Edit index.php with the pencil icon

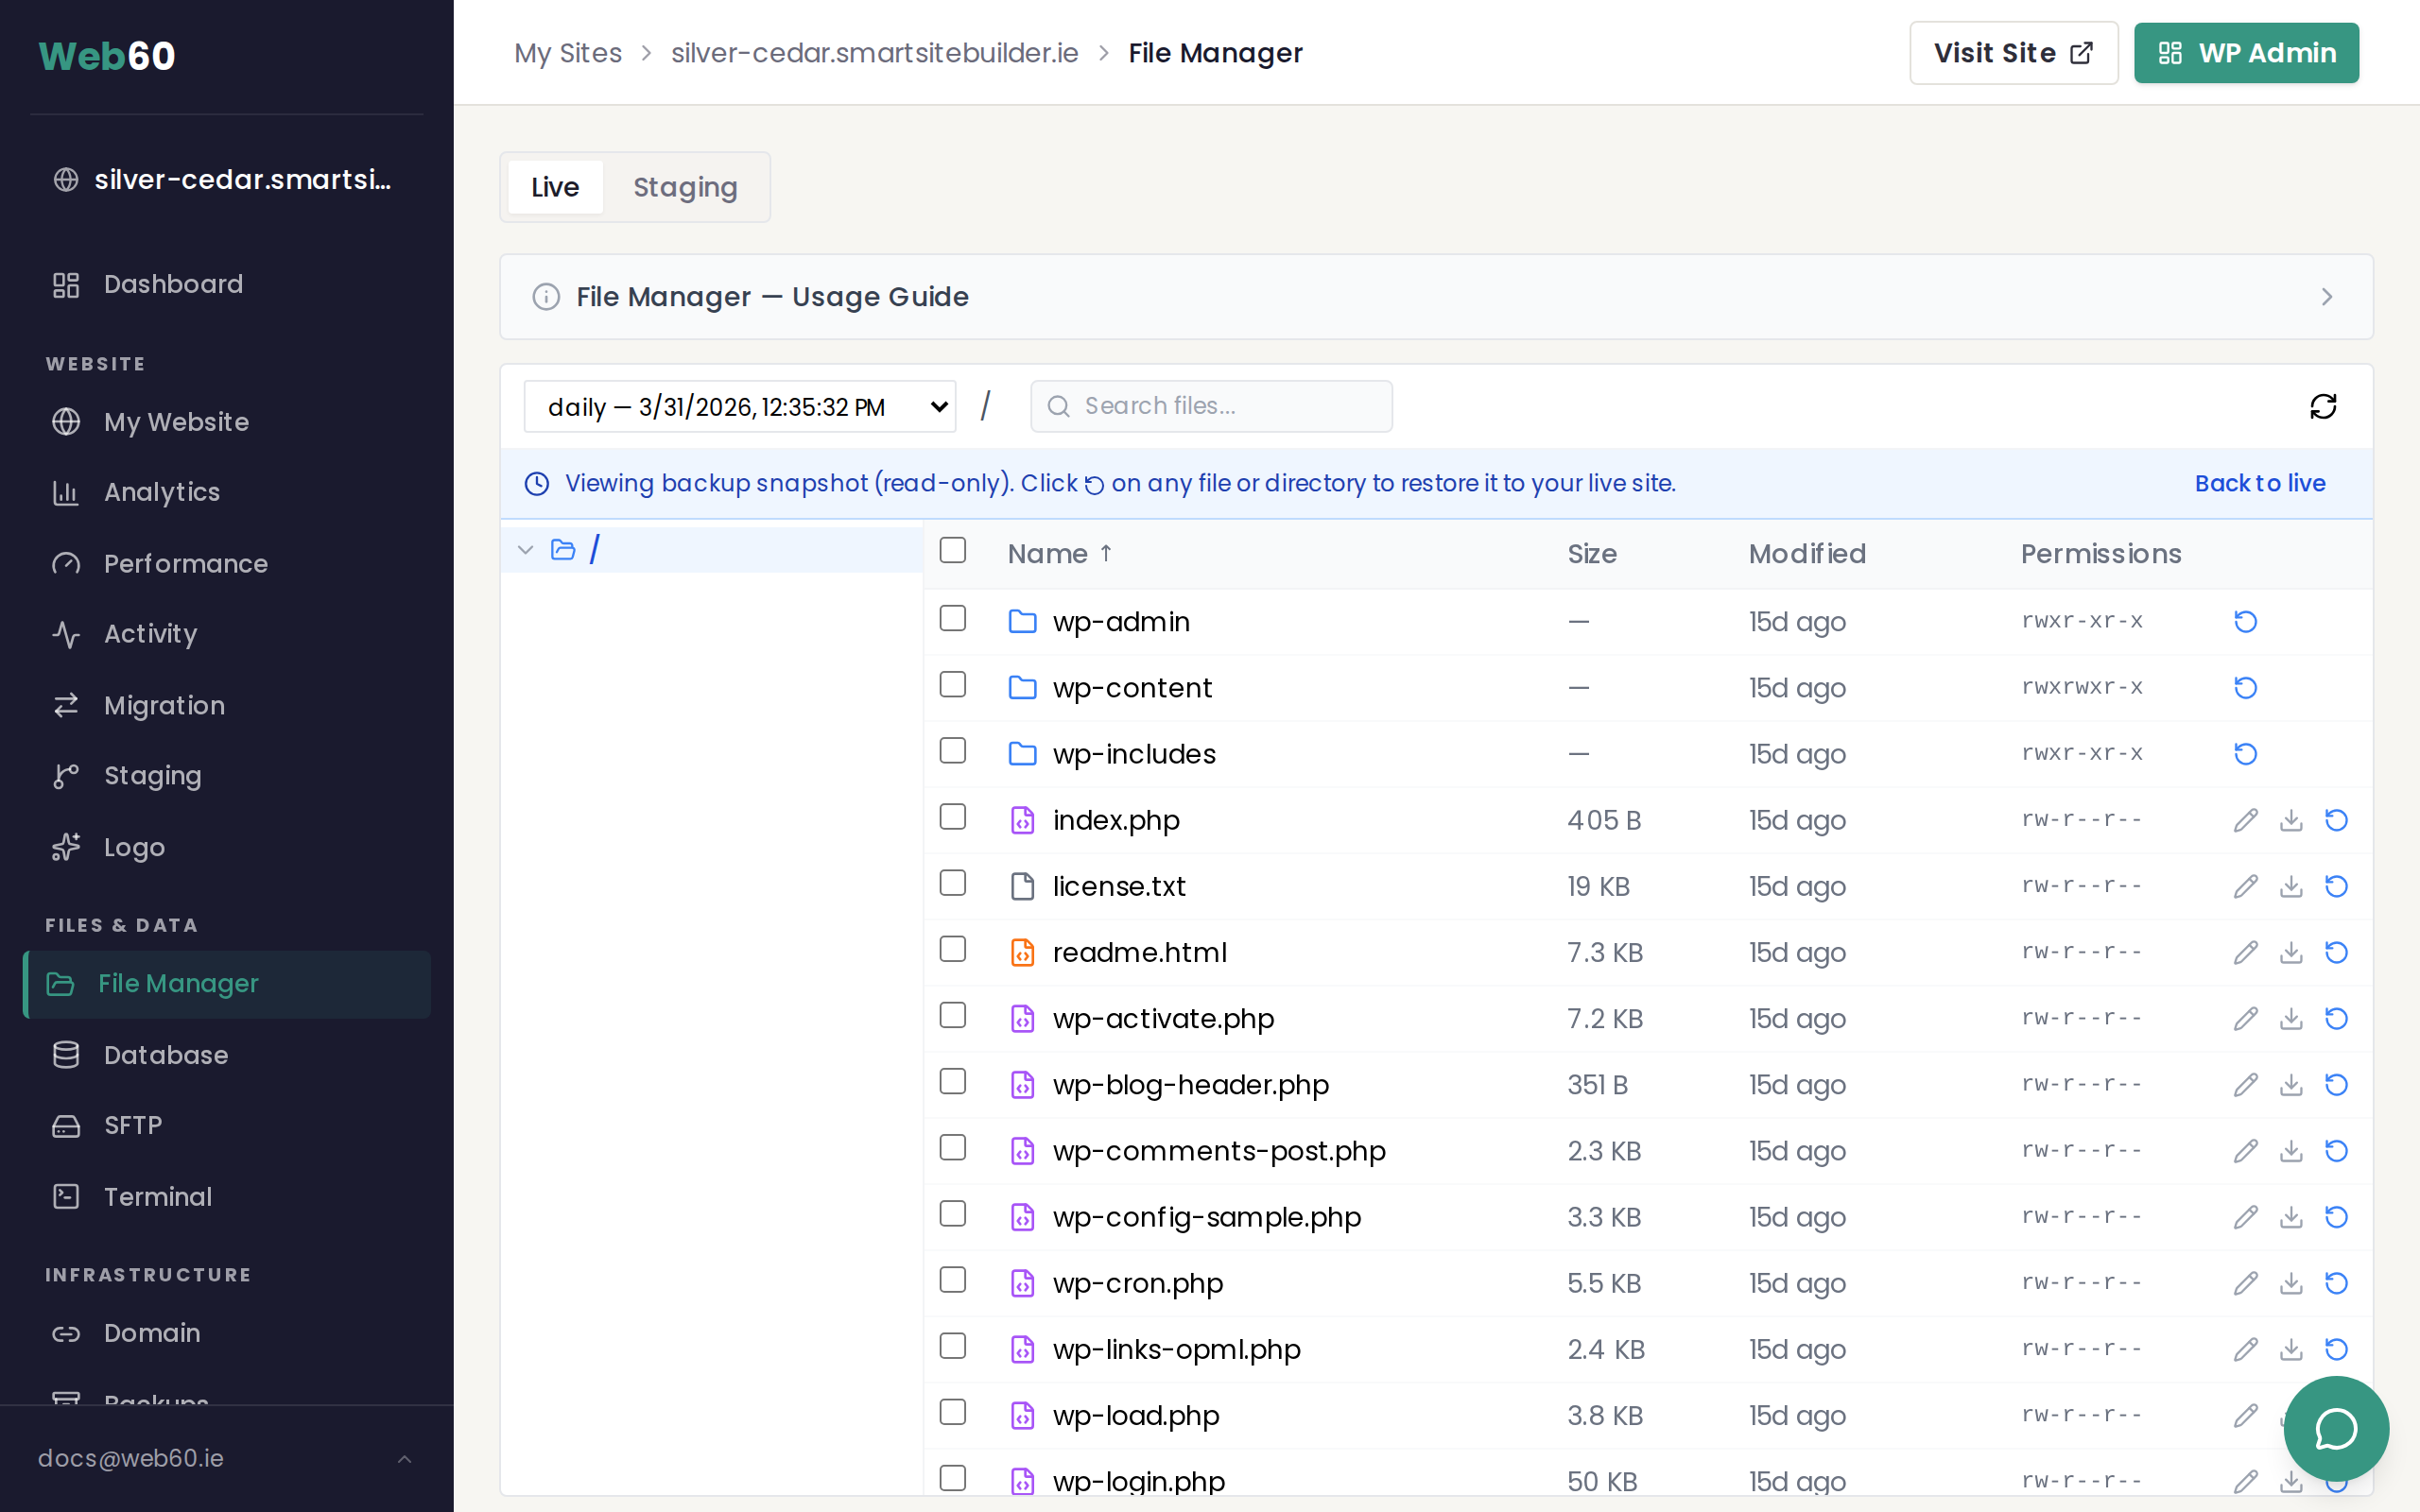[2245, 820]
